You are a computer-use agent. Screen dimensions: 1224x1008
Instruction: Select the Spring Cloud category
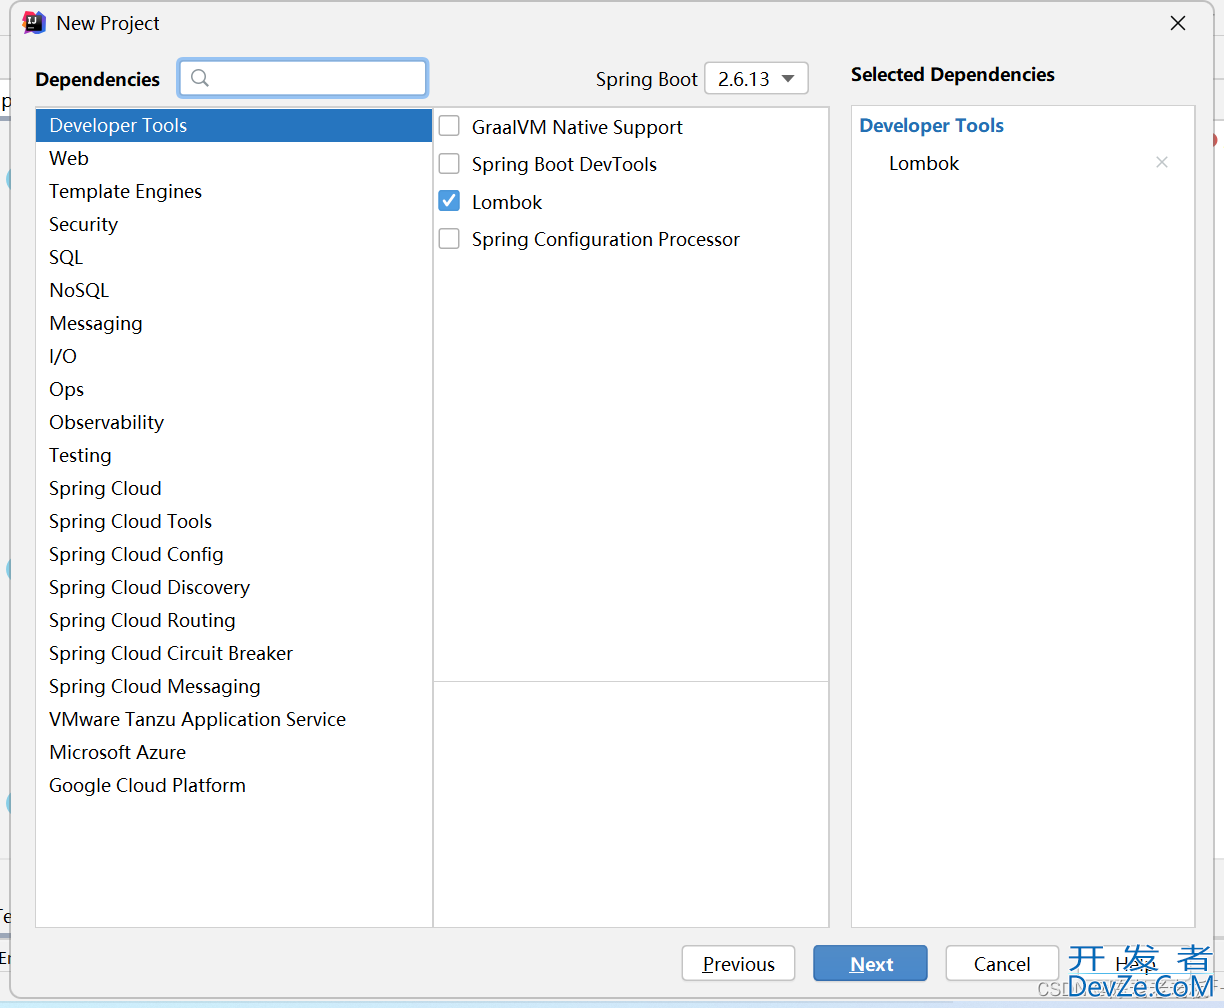coord(234,488)
